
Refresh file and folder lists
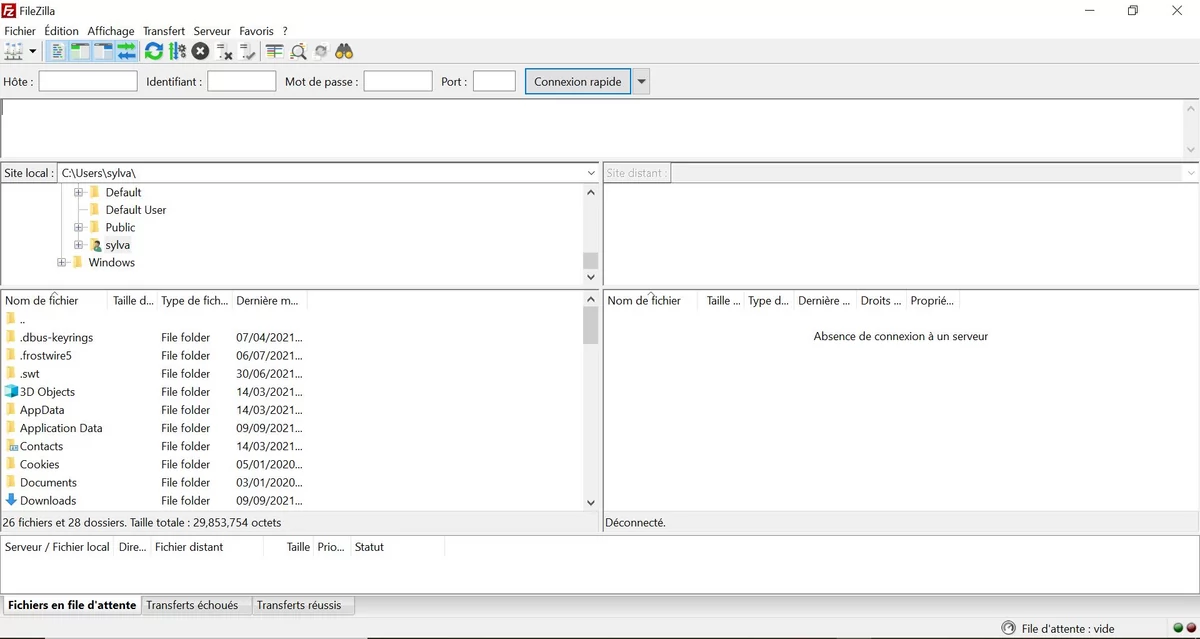tap(153, 51)
